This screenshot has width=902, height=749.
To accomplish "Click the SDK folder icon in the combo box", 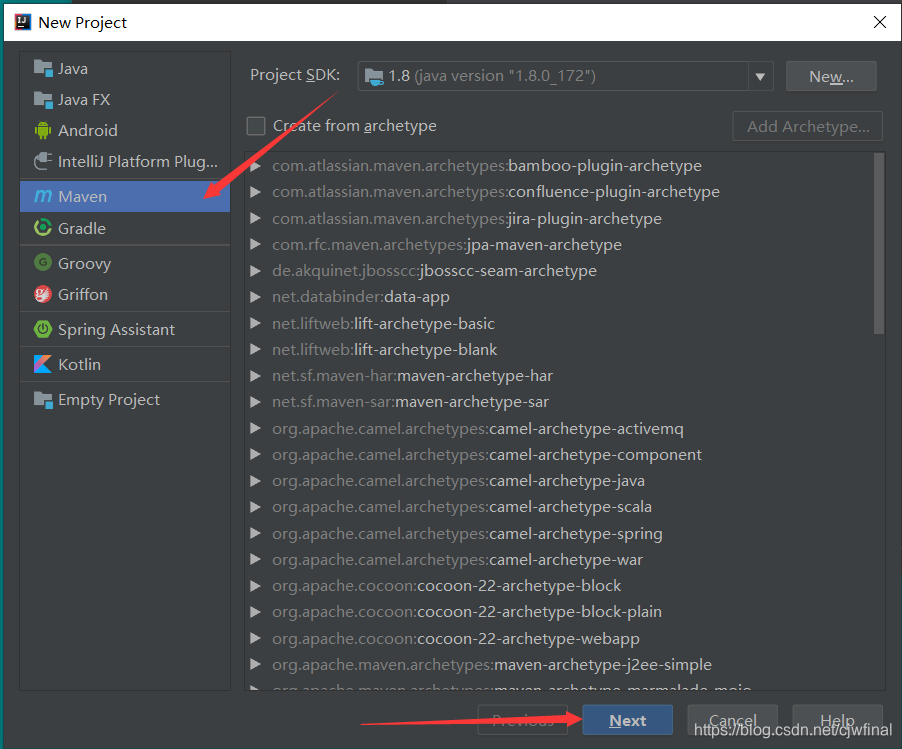I will (374, 77).
